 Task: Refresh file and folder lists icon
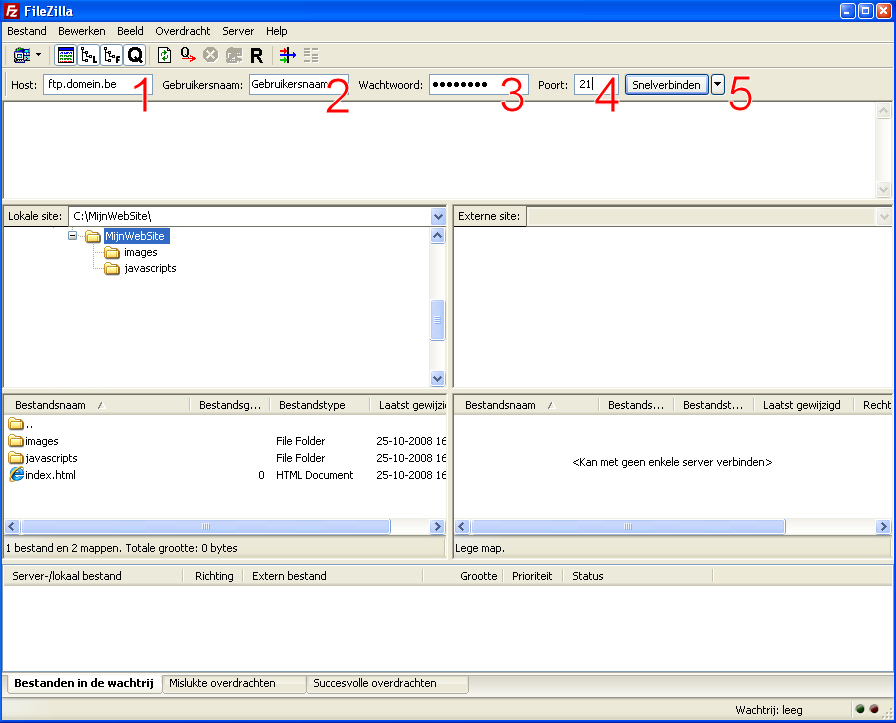(x=165, y=55)
